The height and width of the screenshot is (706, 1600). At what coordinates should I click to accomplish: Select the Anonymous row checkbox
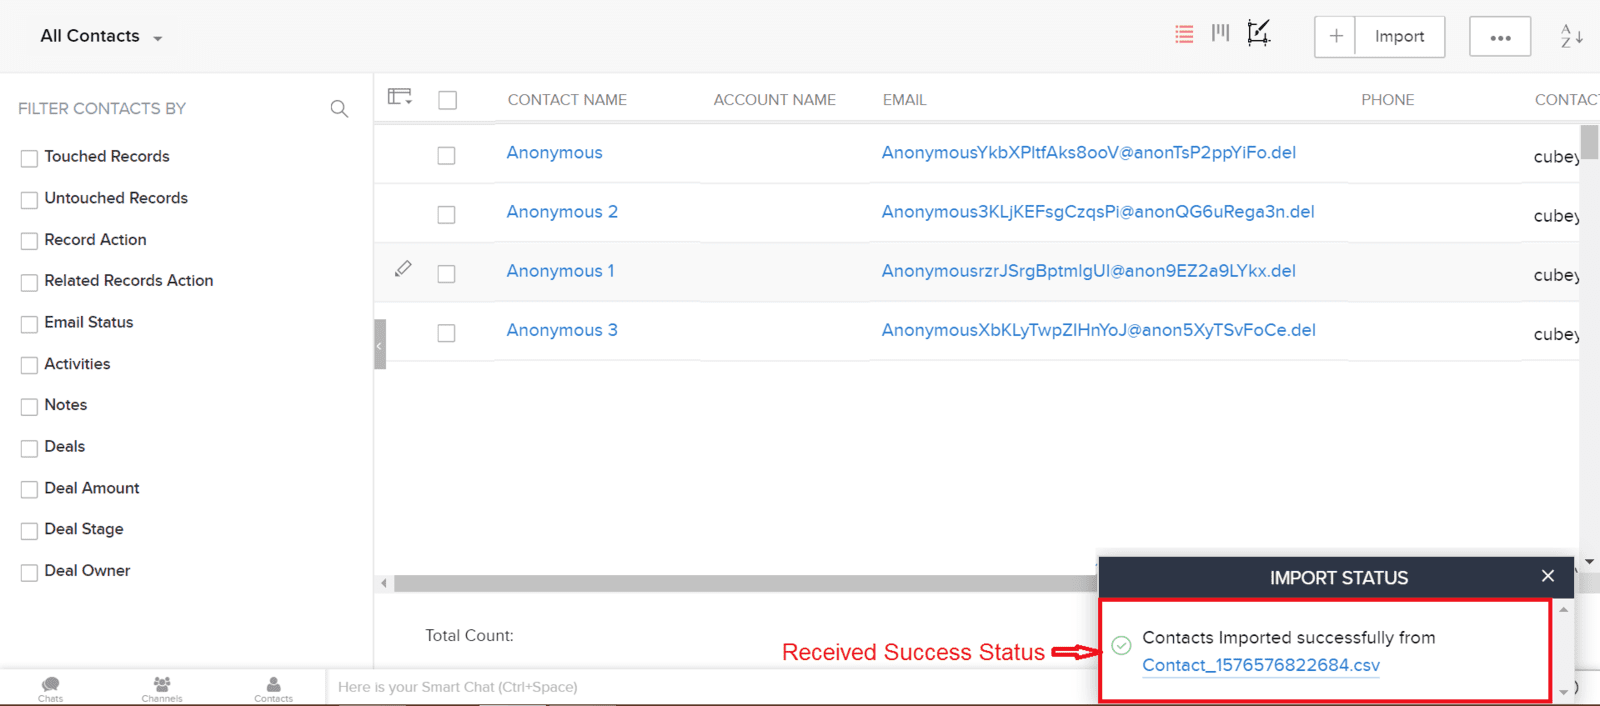(x=446, y=155)
